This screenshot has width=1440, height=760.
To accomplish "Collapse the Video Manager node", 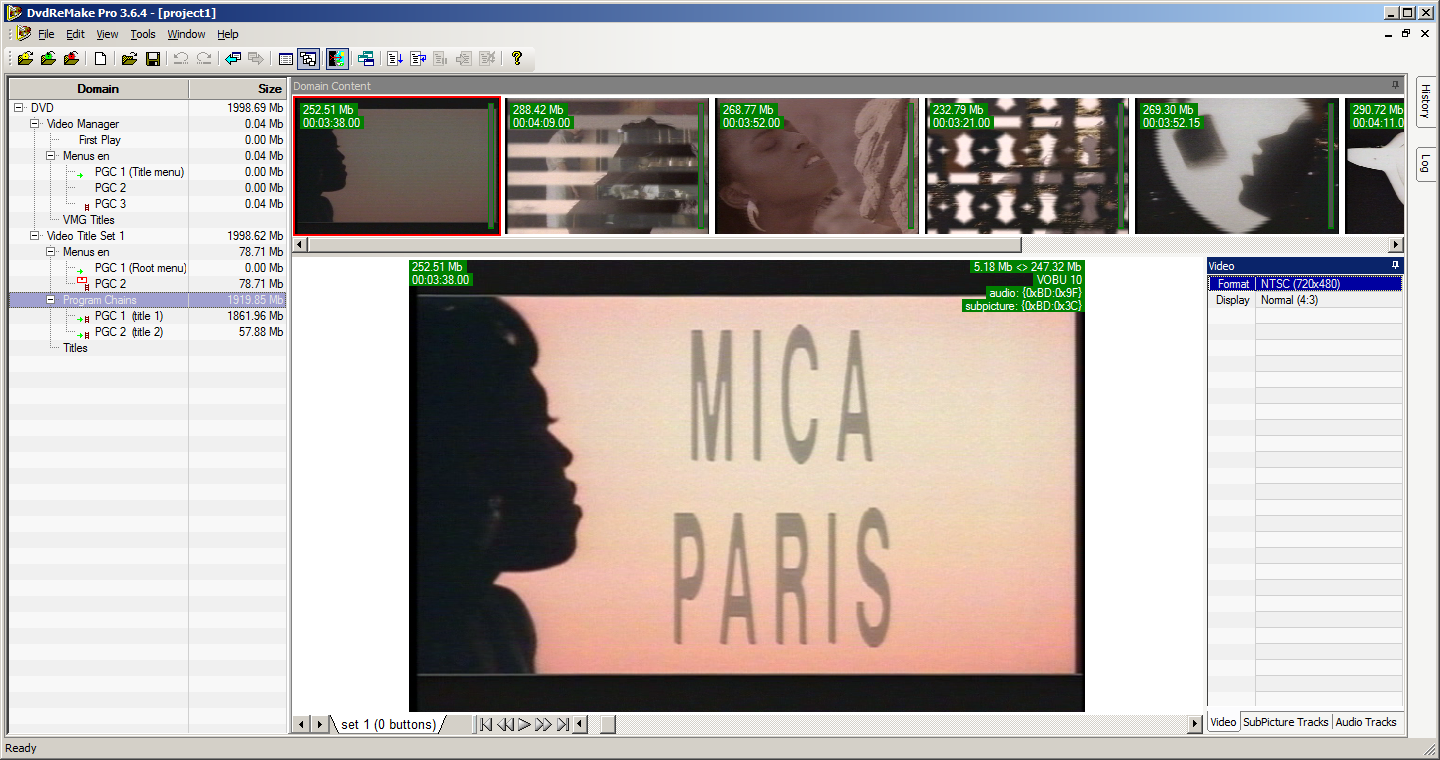I will (35, 124).
